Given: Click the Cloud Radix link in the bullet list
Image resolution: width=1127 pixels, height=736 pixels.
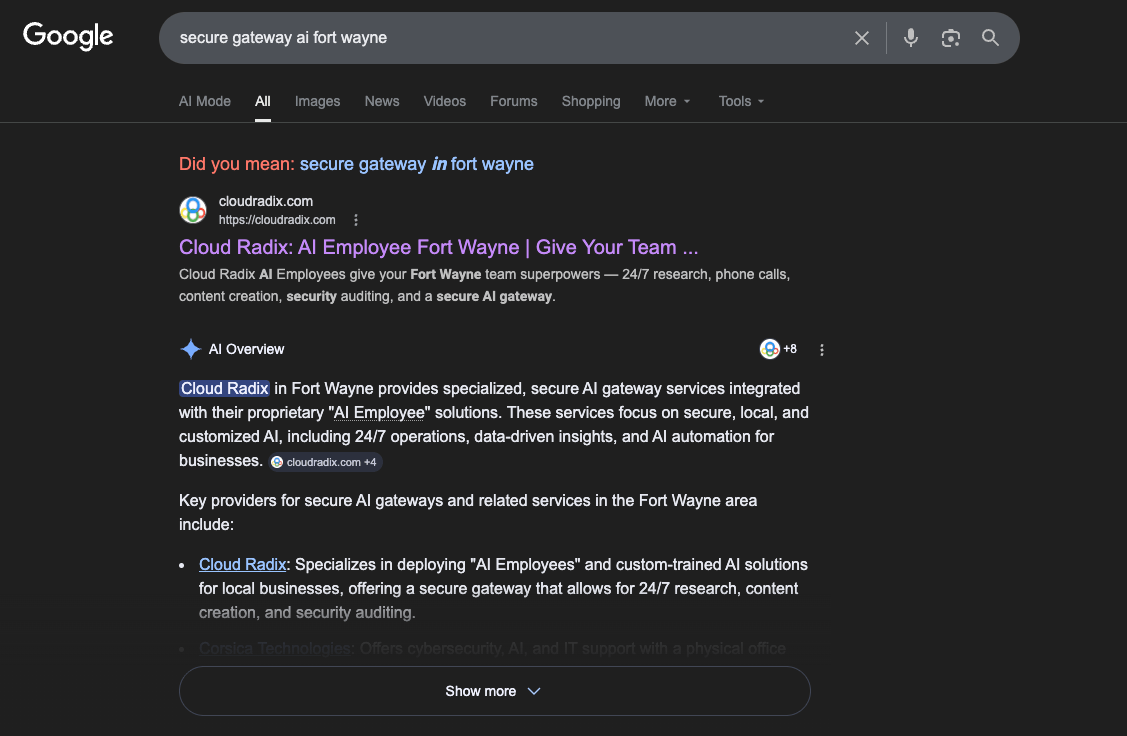Looking at the screenshot, I should coord(242,564).
